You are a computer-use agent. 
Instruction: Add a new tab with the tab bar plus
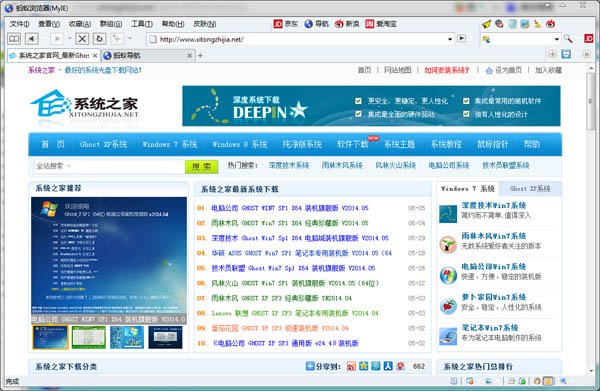coord(200,56)
